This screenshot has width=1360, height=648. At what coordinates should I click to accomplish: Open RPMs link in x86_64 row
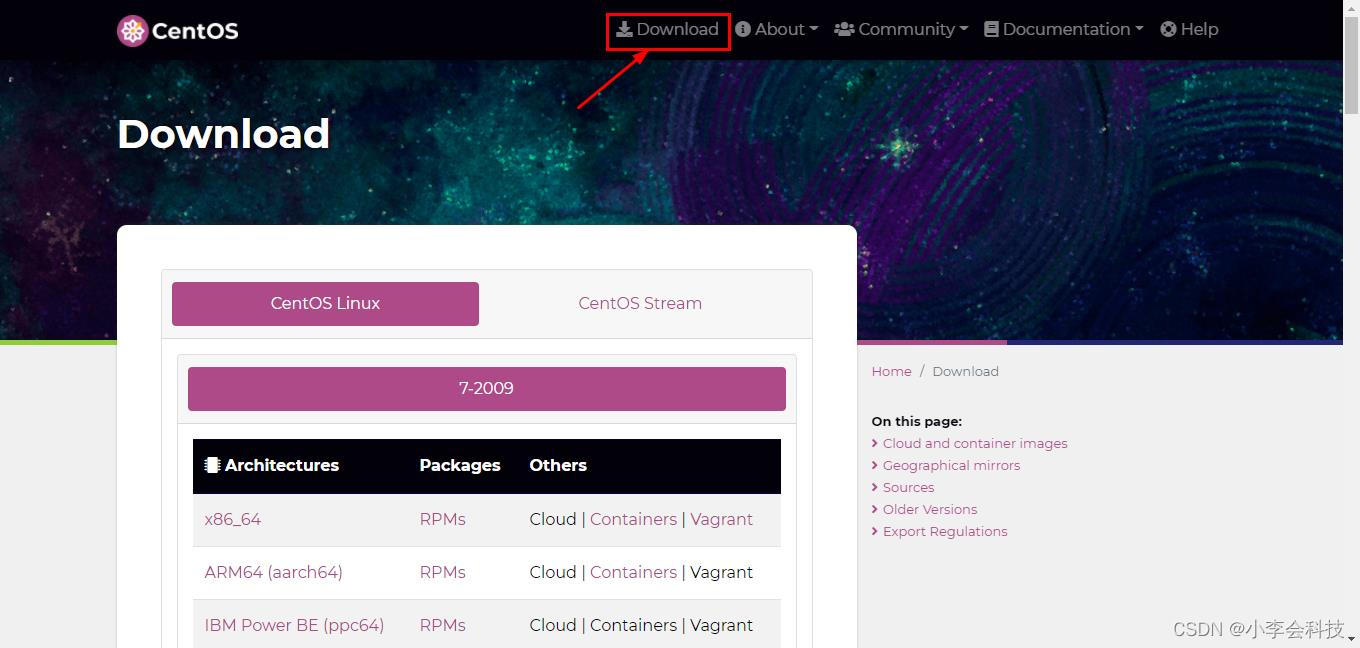pyautogui.click(x=442, y=519)
